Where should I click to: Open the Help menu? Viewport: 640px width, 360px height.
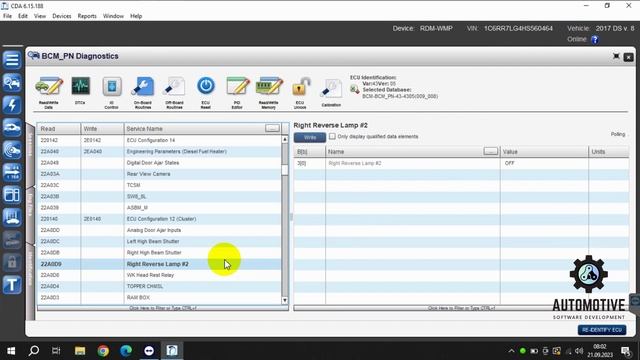pos(136,16)
